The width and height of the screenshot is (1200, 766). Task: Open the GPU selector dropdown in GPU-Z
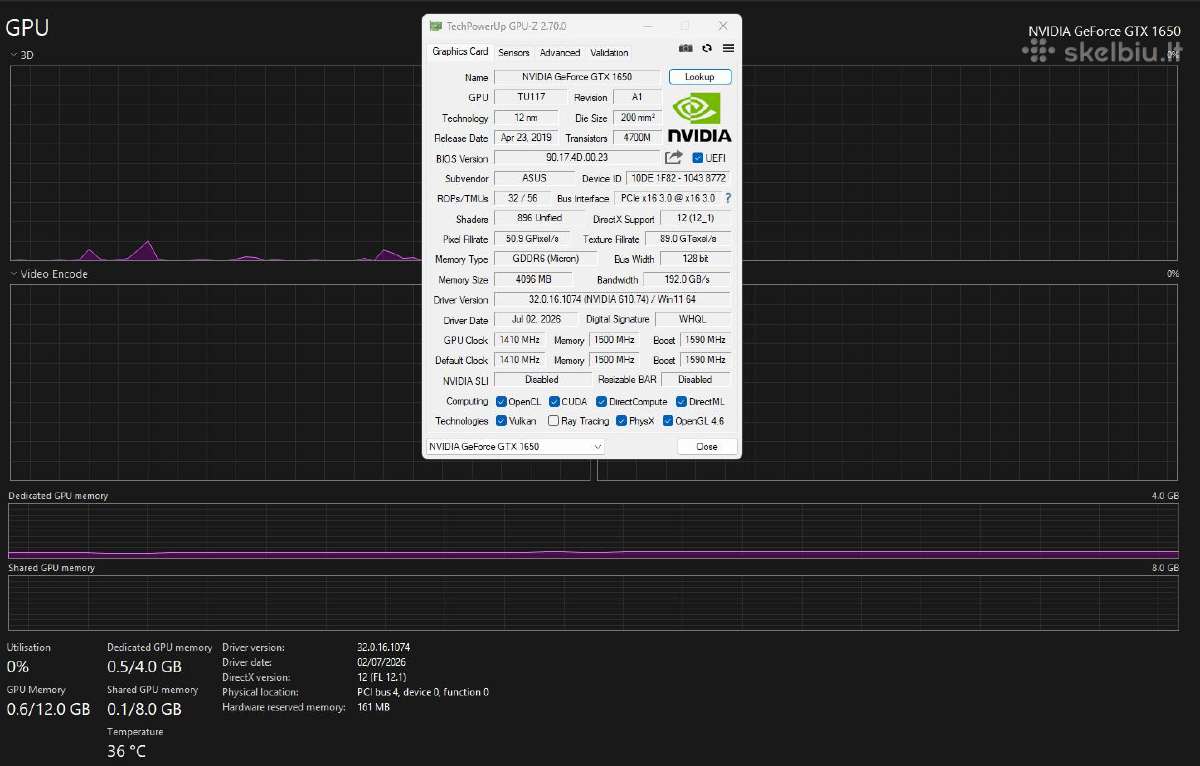click(x=516, y=447)
